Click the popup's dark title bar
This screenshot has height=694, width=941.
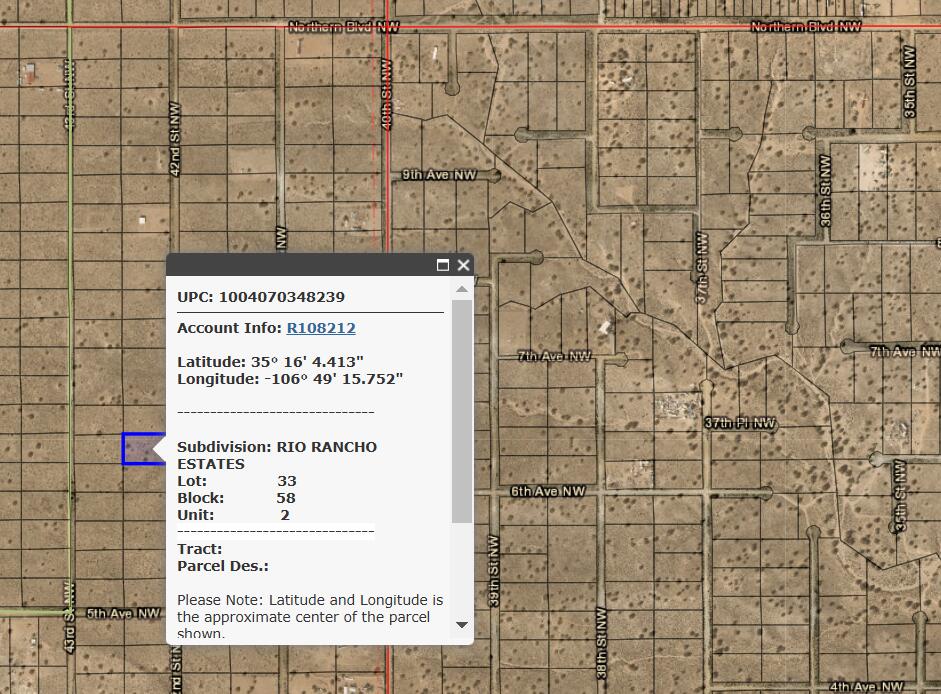pyautogui.click(x=300, y=265)
